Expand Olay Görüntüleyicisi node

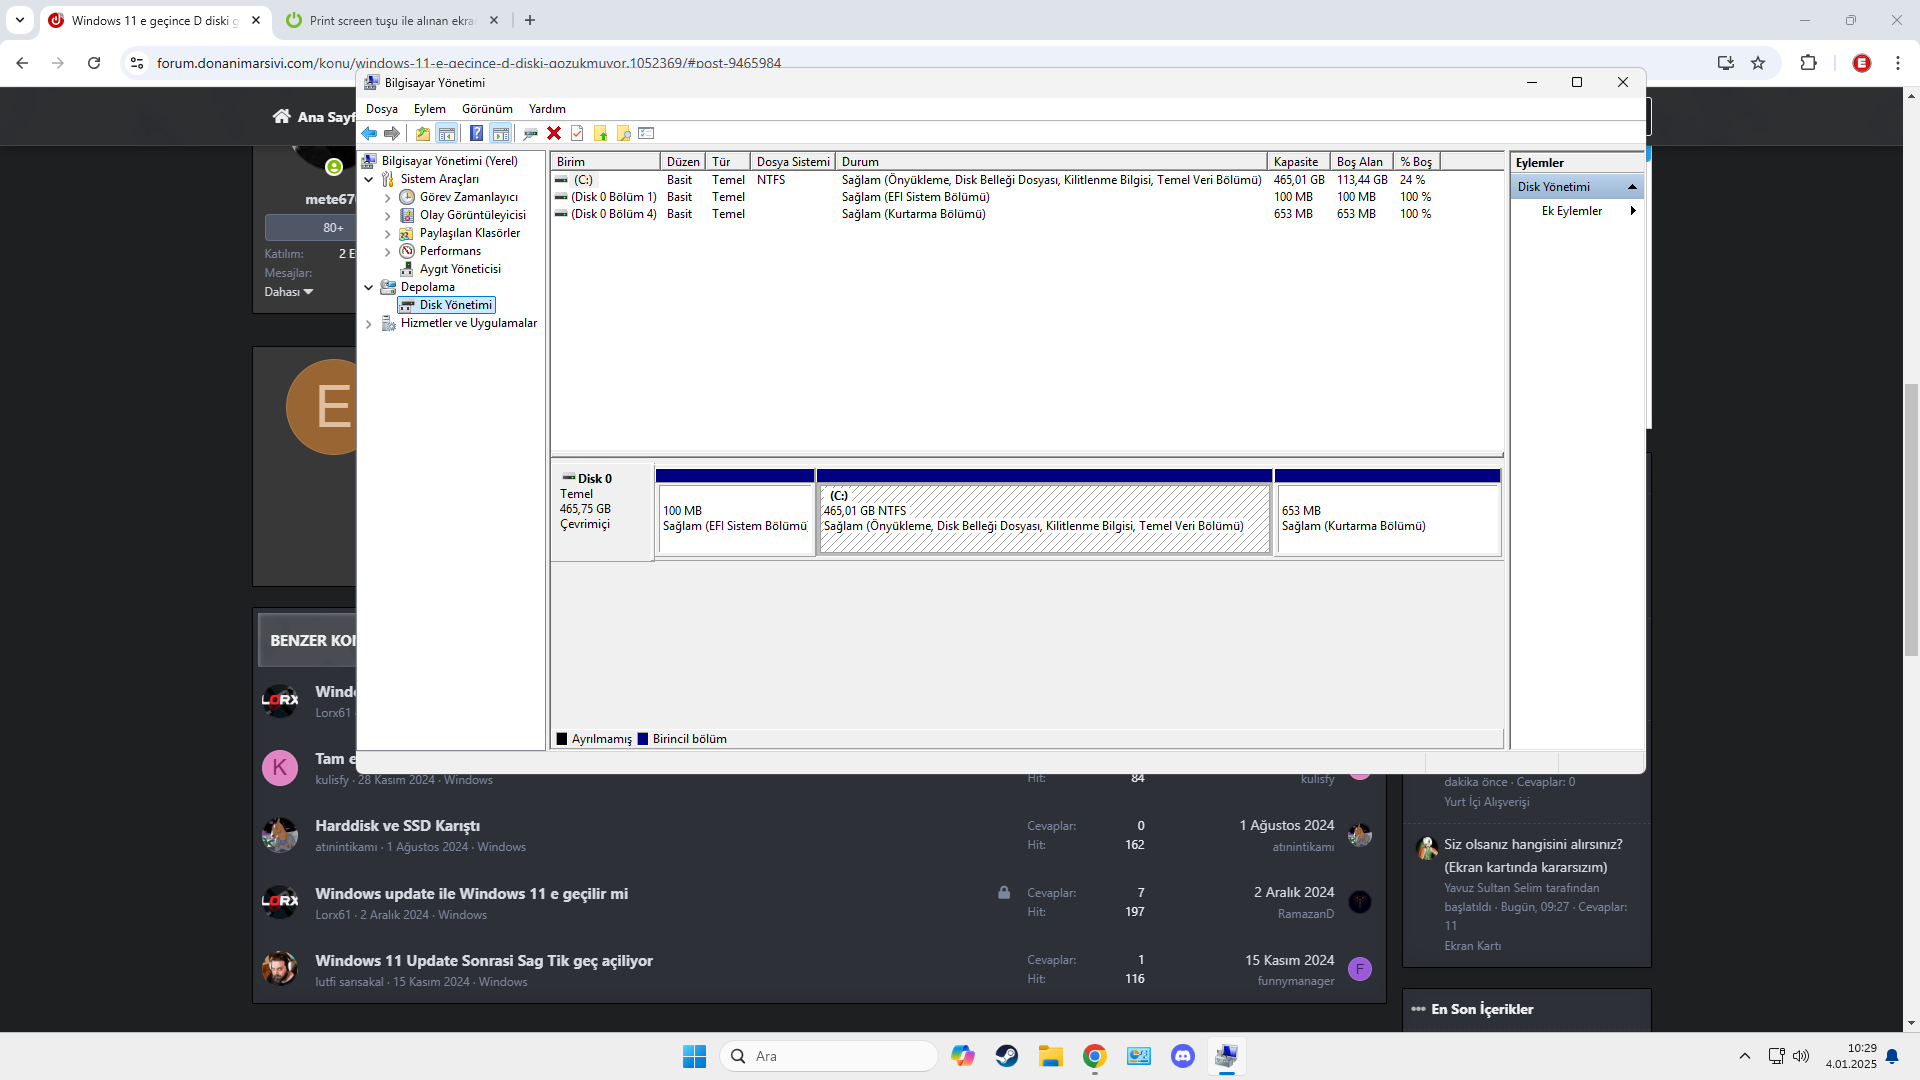point(388,215)
